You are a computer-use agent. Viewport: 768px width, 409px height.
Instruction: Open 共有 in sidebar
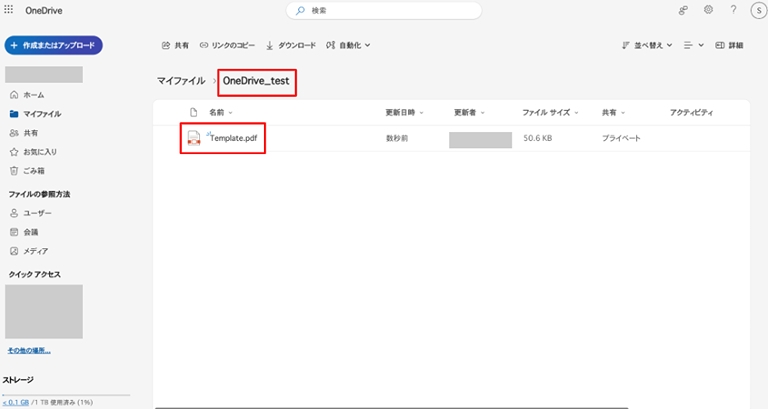coord(30,133)
